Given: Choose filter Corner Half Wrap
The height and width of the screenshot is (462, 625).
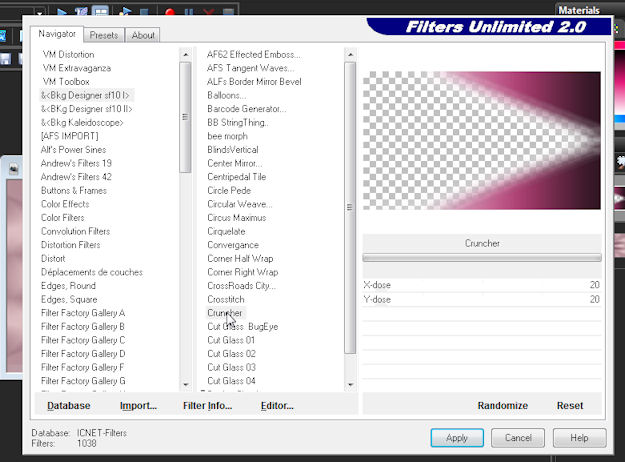Looking at the screenshot, I should pyautogui.click(x=240, y=258).
